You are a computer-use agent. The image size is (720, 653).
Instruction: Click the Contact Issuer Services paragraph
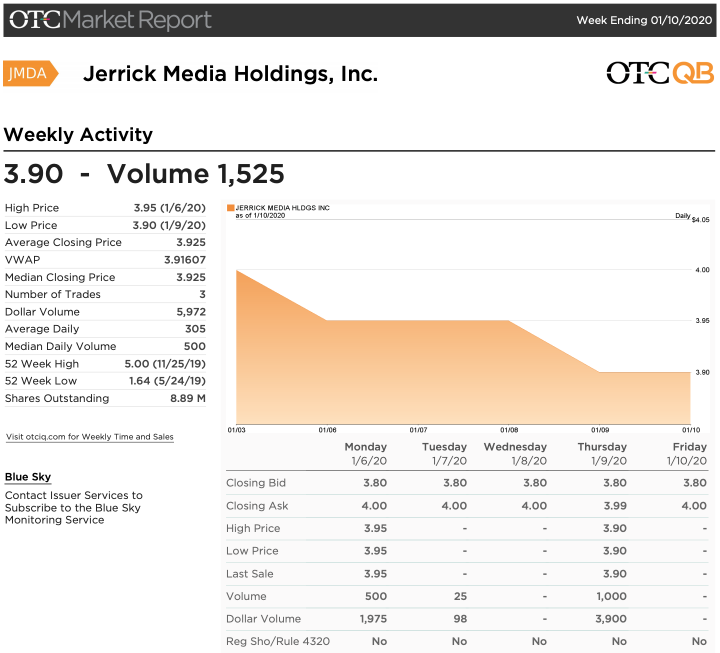click(73, 507)
